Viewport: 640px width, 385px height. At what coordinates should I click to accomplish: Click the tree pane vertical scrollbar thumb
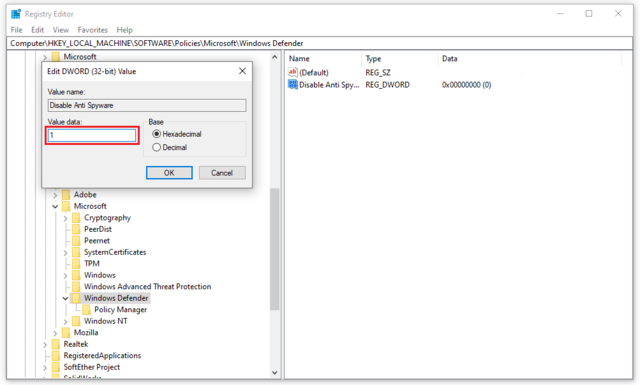[x=275, y=249]
